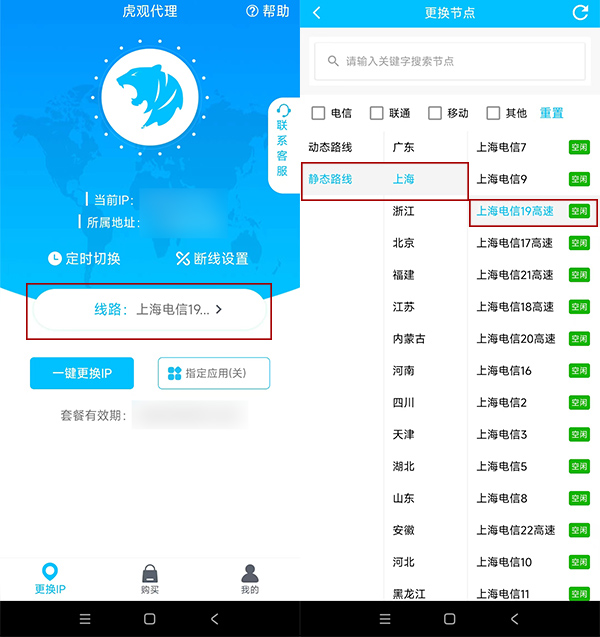Choose 河北 province
Viewport: 600px width, 637px height.
tap(403, 562)
